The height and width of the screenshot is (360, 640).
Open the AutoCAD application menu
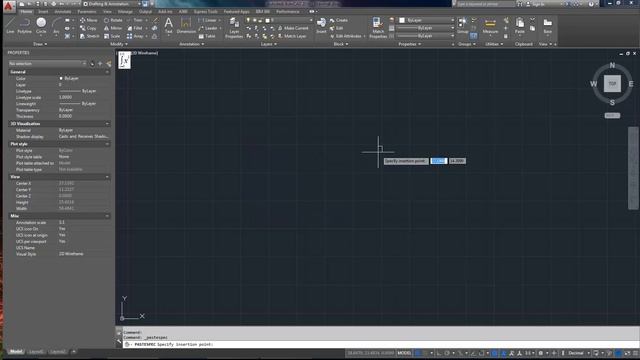coord(9,6)
